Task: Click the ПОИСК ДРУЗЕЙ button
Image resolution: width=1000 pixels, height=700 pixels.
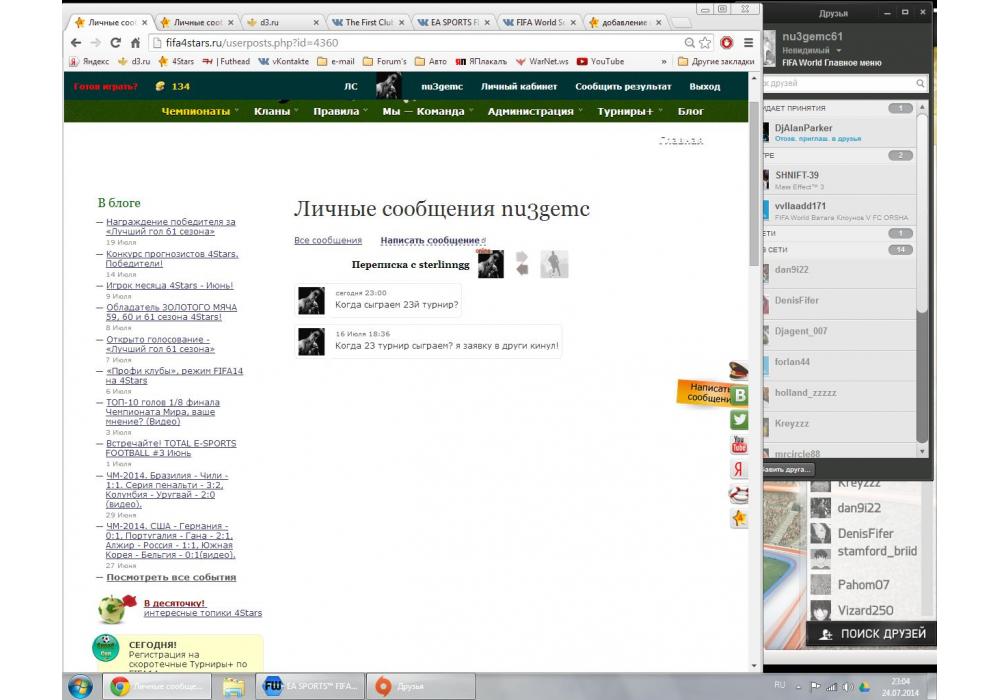Action: 871,634
